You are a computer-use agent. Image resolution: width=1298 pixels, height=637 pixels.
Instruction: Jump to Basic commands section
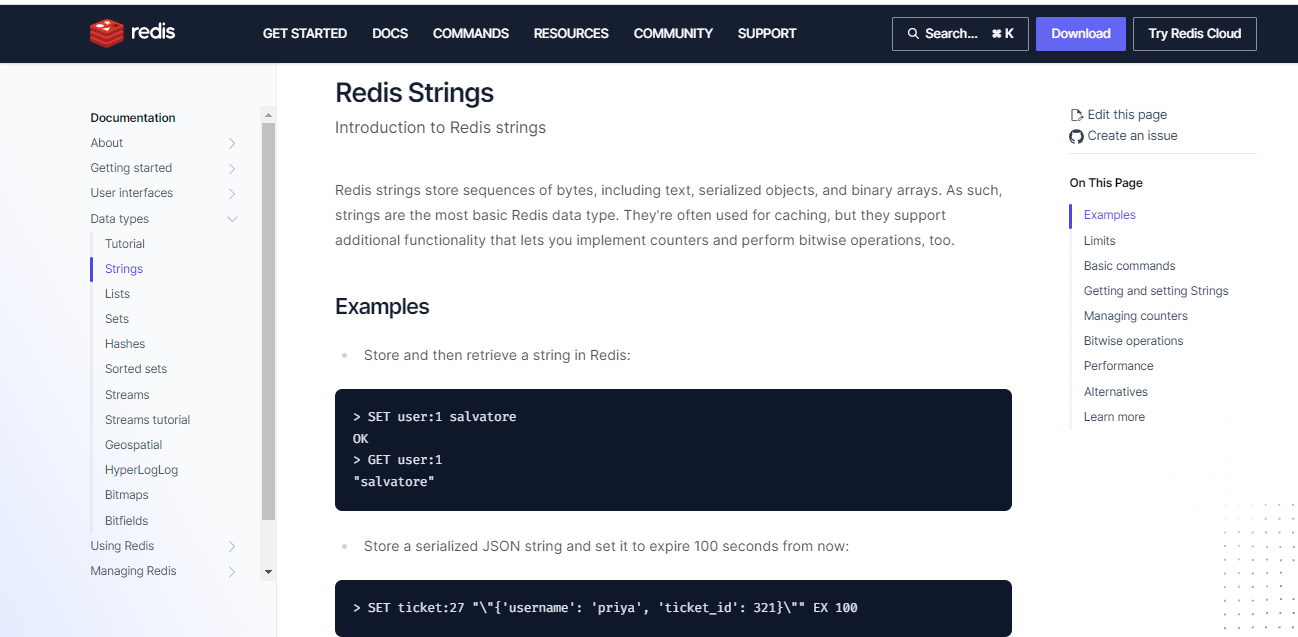pyautogui.click(x=1130, y=266)
